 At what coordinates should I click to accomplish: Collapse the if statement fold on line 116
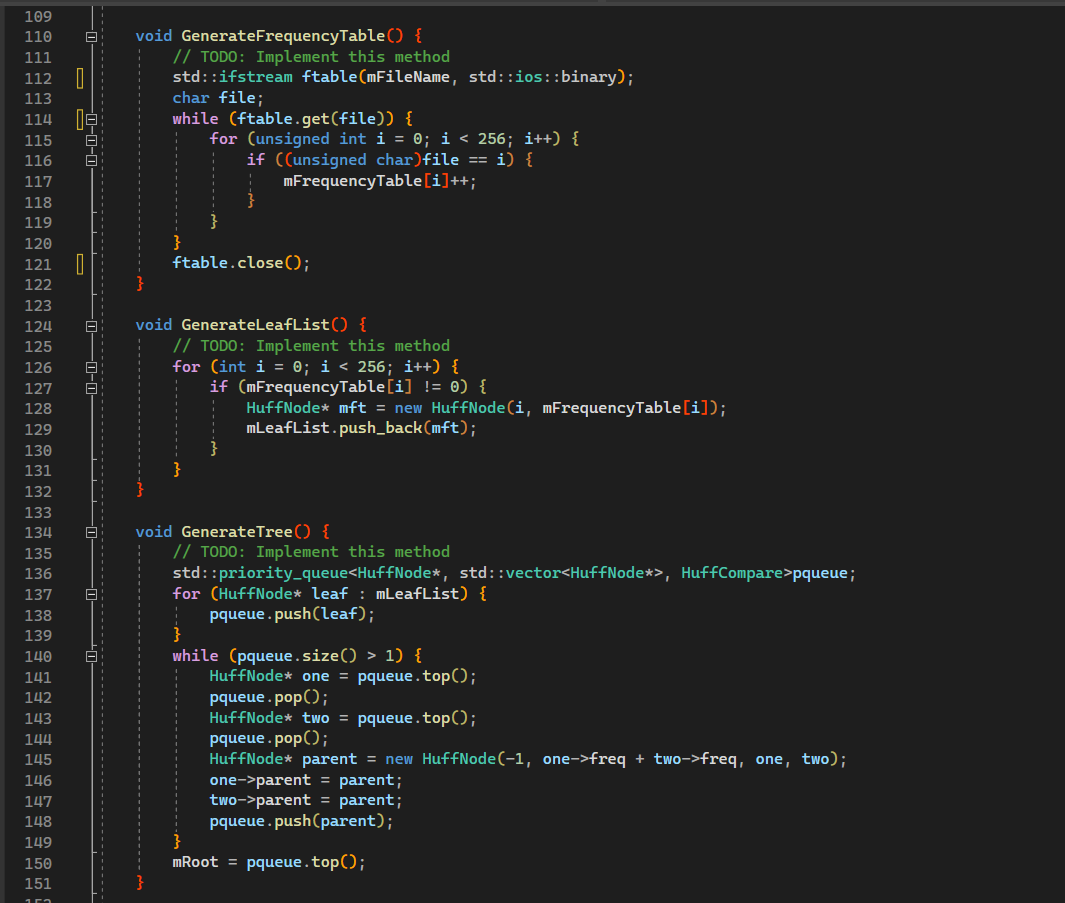90,160
